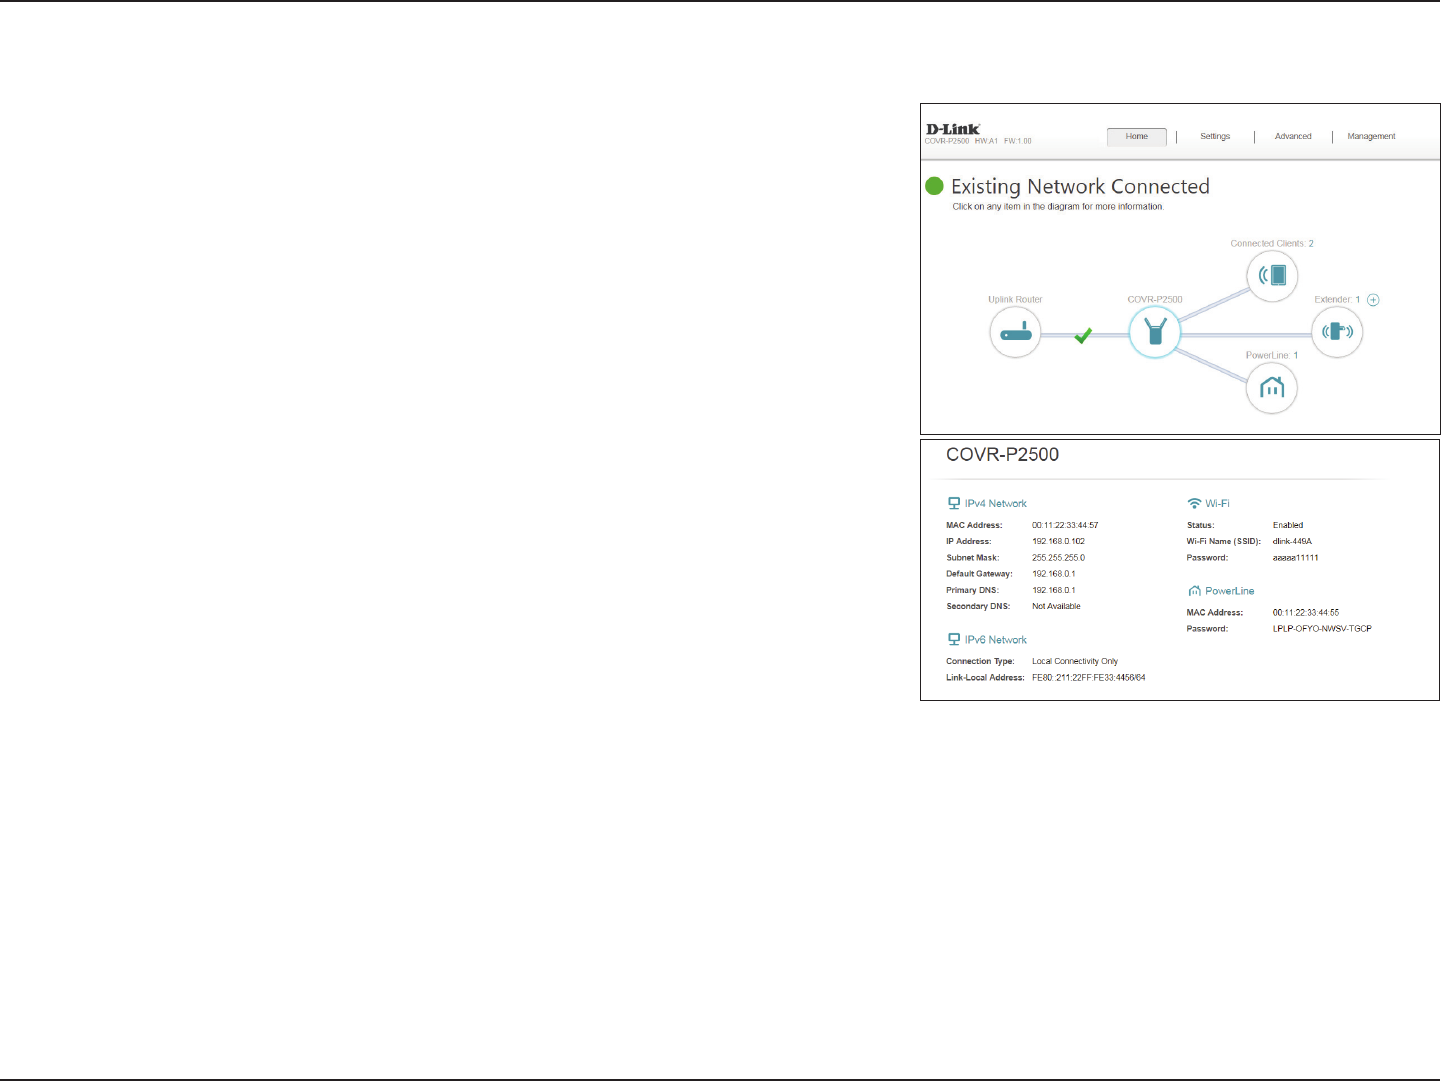Open the Management menu
This screenshot has height=1081, width=1441.
[x=1371, y=137]
